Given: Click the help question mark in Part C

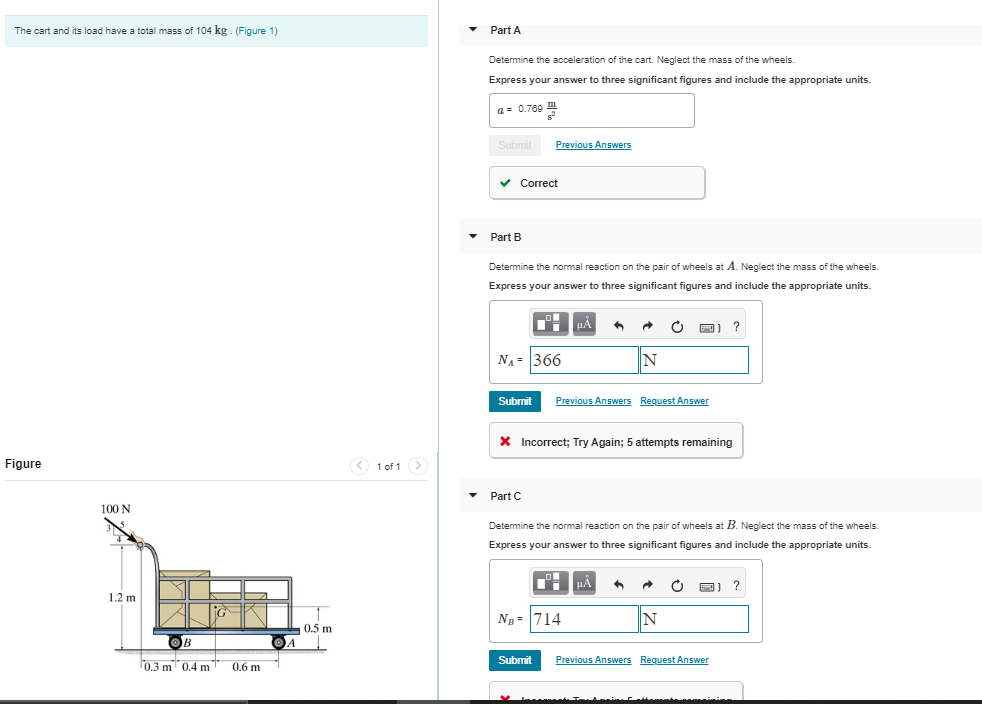Looking at the screenshot, I should pyautogui.click(x=736, y=583).
